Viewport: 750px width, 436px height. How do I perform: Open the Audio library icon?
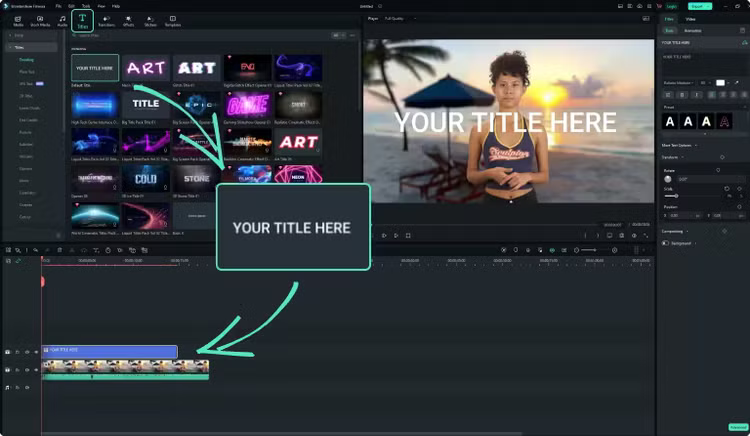click(x=63, y=19)
